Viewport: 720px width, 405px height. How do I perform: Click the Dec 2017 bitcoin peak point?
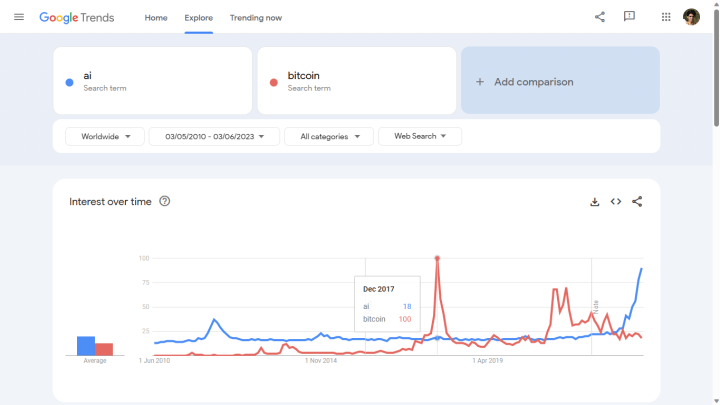click(437, 258)
